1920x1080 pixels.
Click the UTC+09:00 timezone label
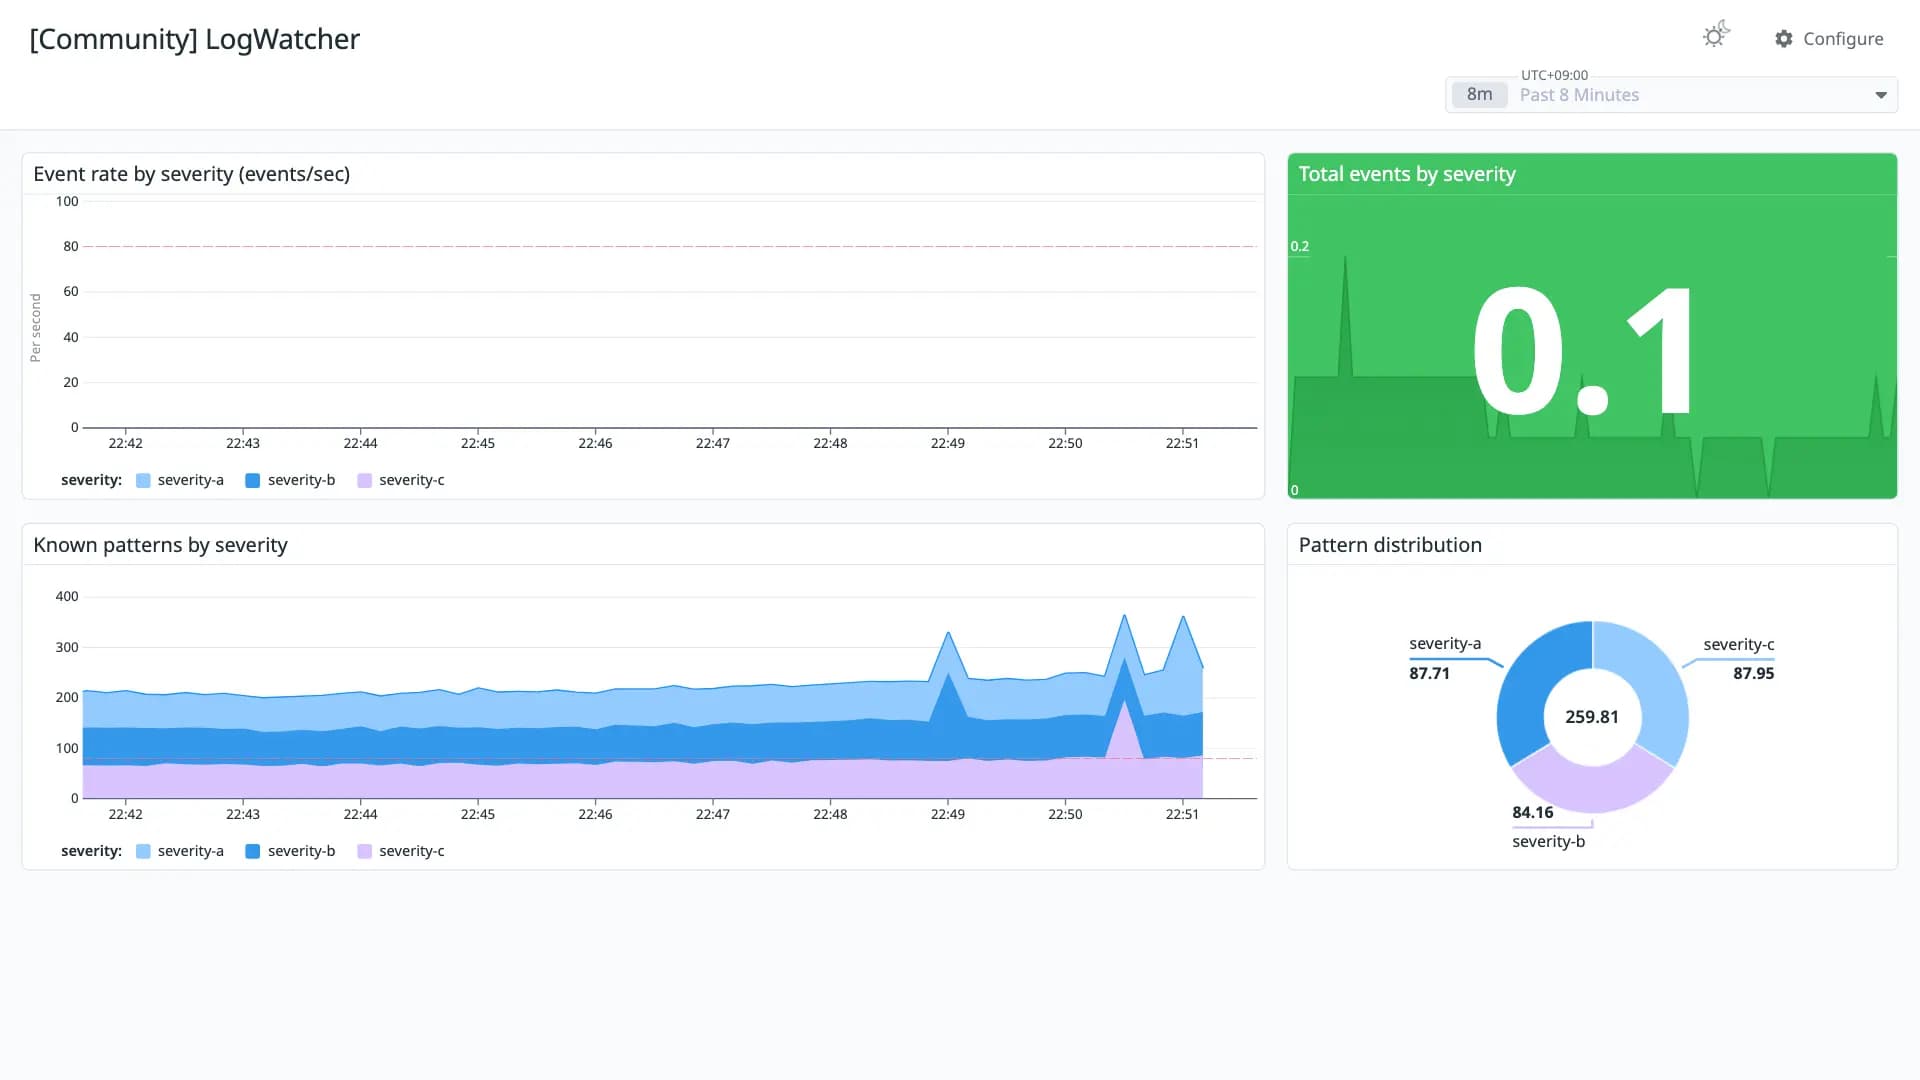(1554, 75)
